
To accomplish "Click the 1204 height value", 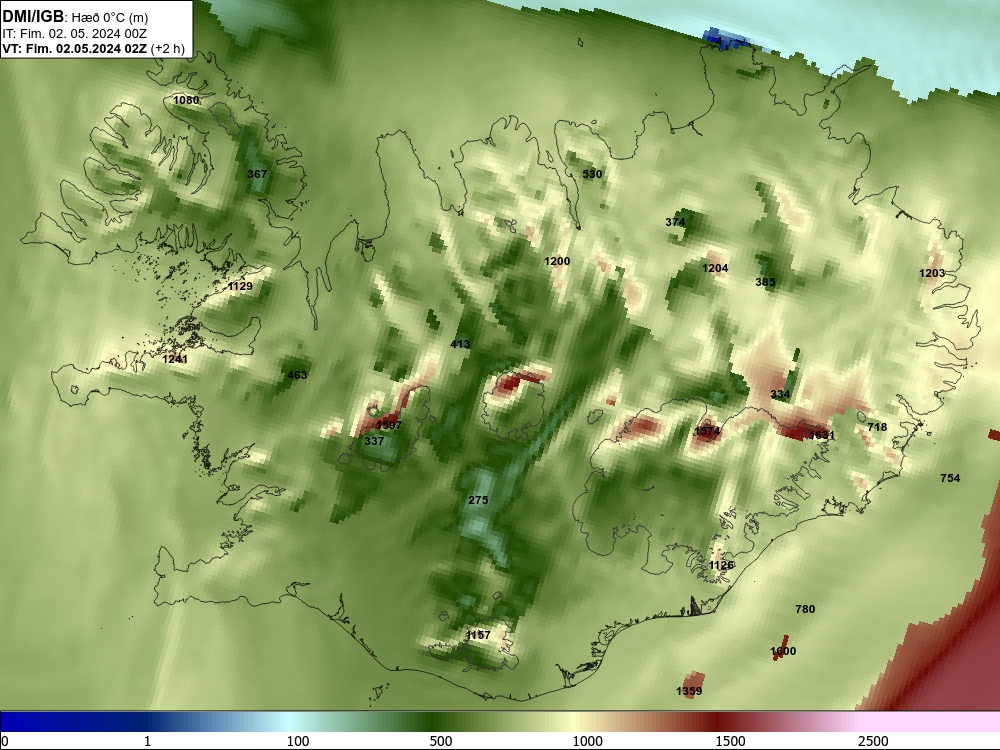I will pyautogui.click(x=716, y=268).
